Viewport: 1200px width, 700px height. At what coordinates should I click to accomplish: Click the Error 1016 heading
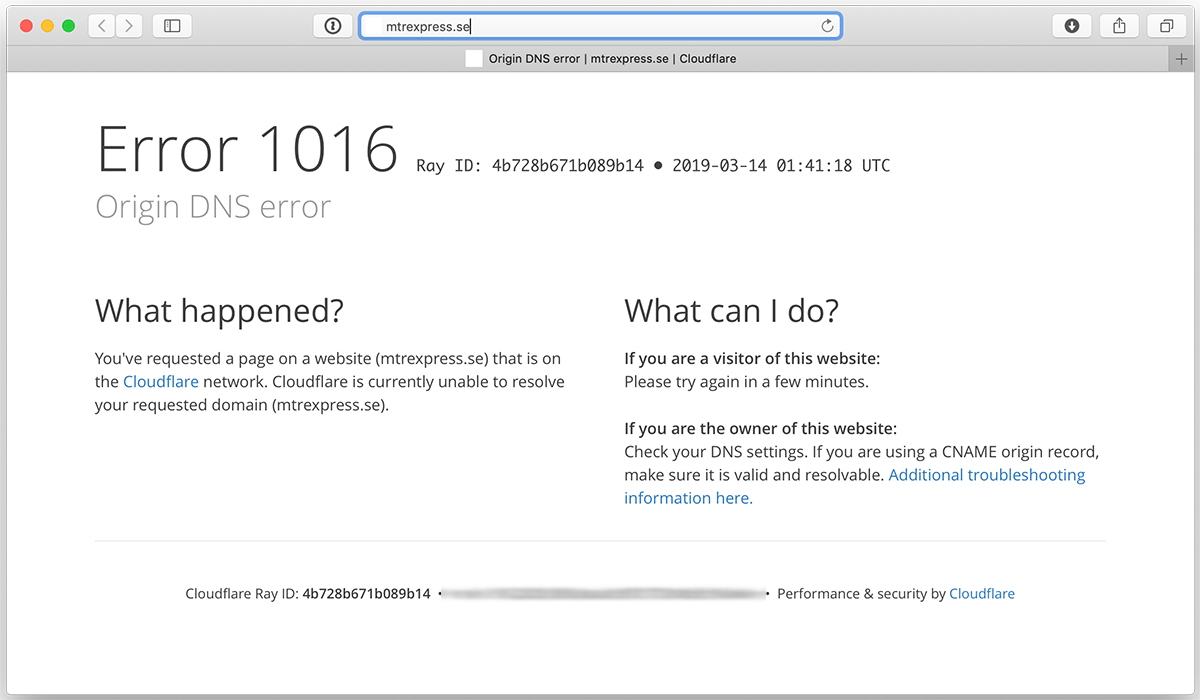(x=247, y=149)
